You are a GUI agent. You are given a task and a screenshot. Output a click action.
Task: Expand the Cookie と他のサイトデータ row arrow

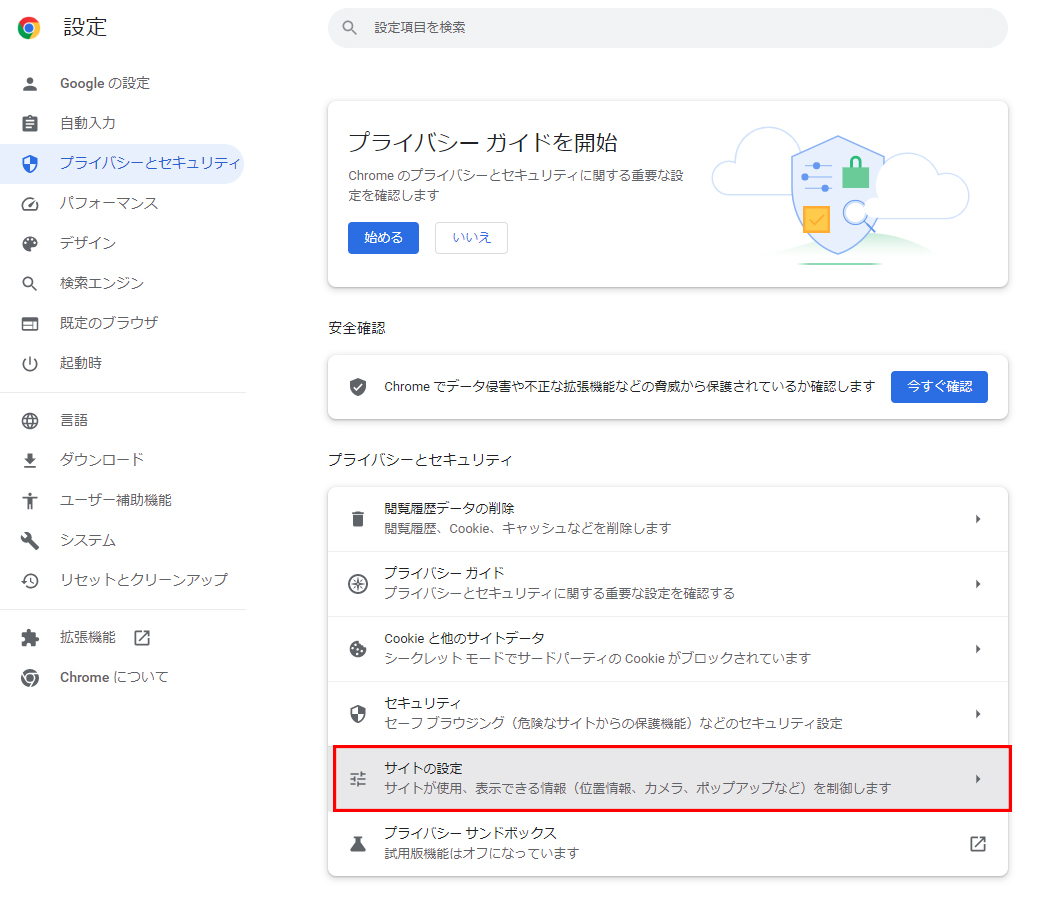(x=978, y=649)
